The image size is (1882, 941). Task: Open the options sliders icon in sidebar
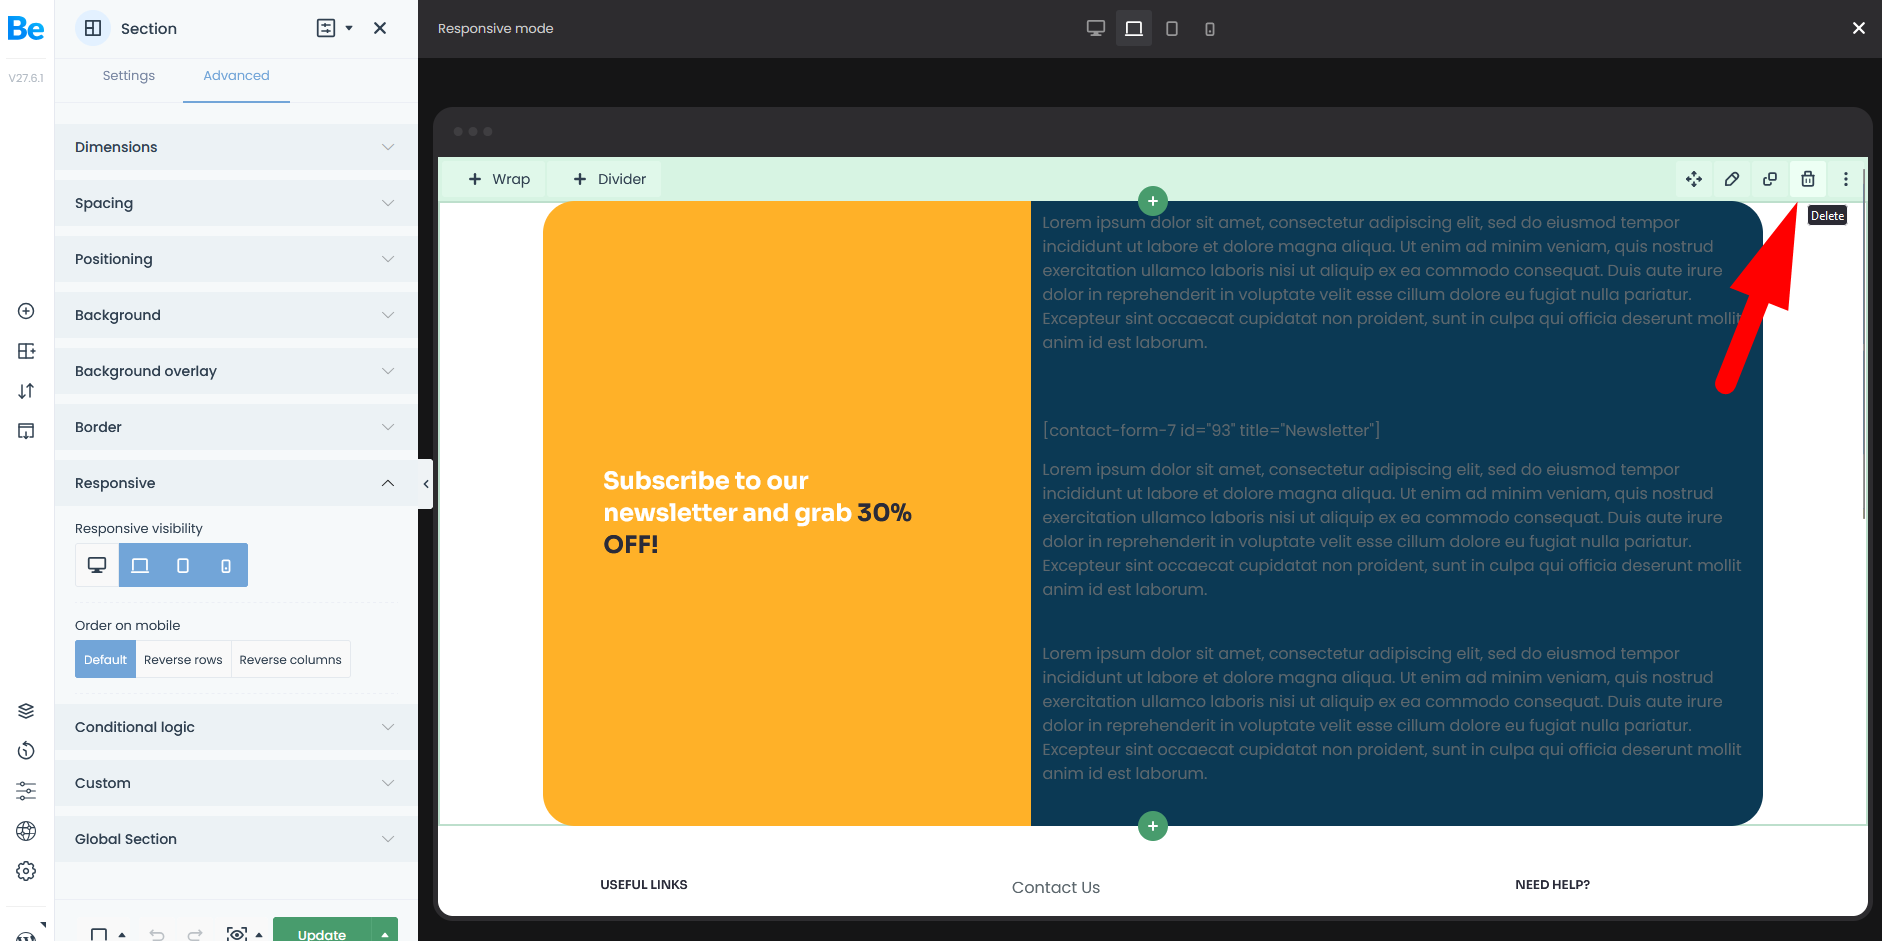pyautogui.click(x=27, y=791)
